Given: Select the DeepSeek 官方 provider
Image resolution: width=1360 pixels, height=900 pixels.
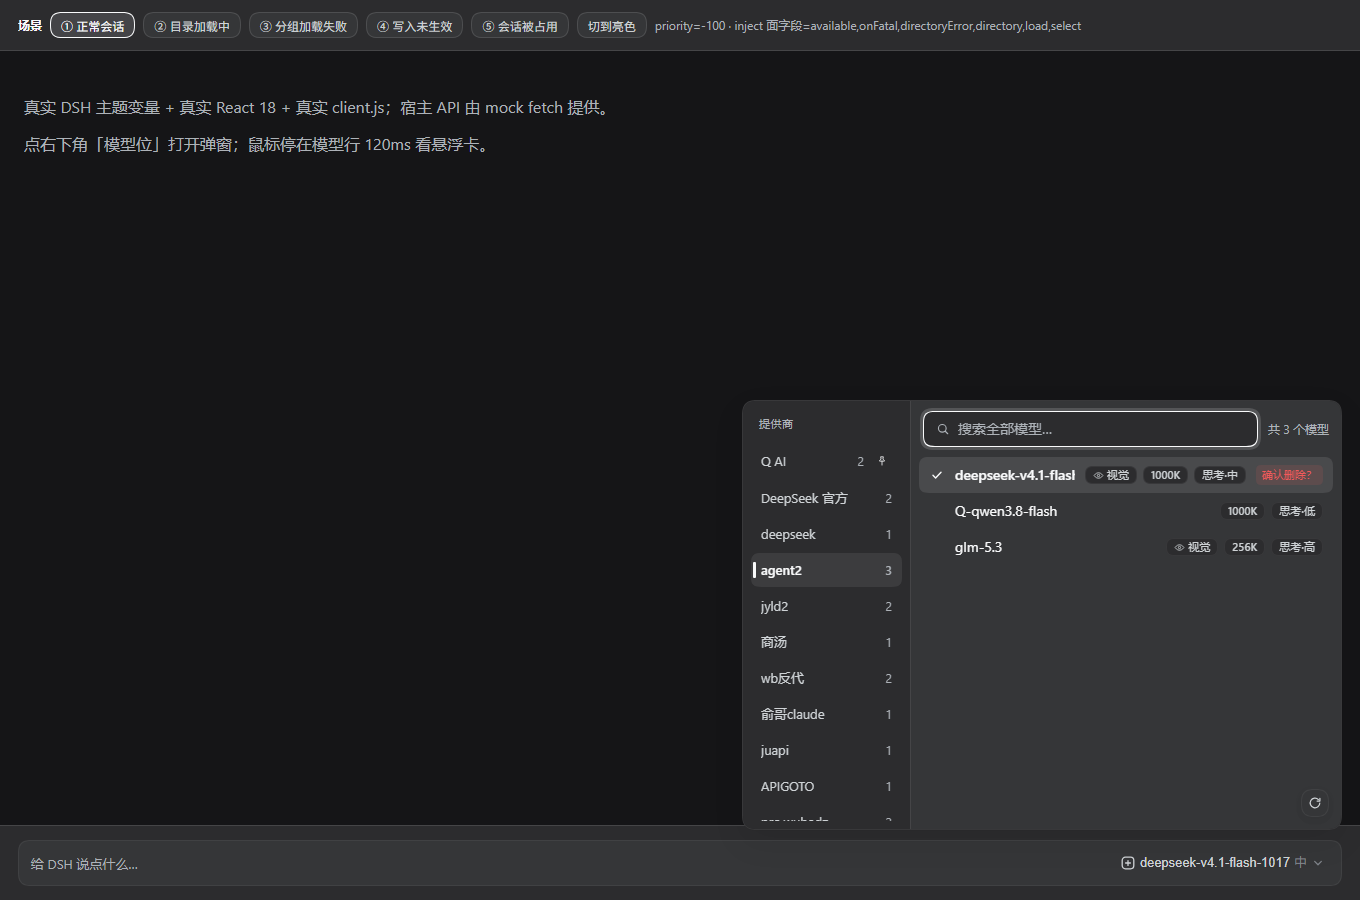Looking at the screenshot, I should tap(826, 498).
